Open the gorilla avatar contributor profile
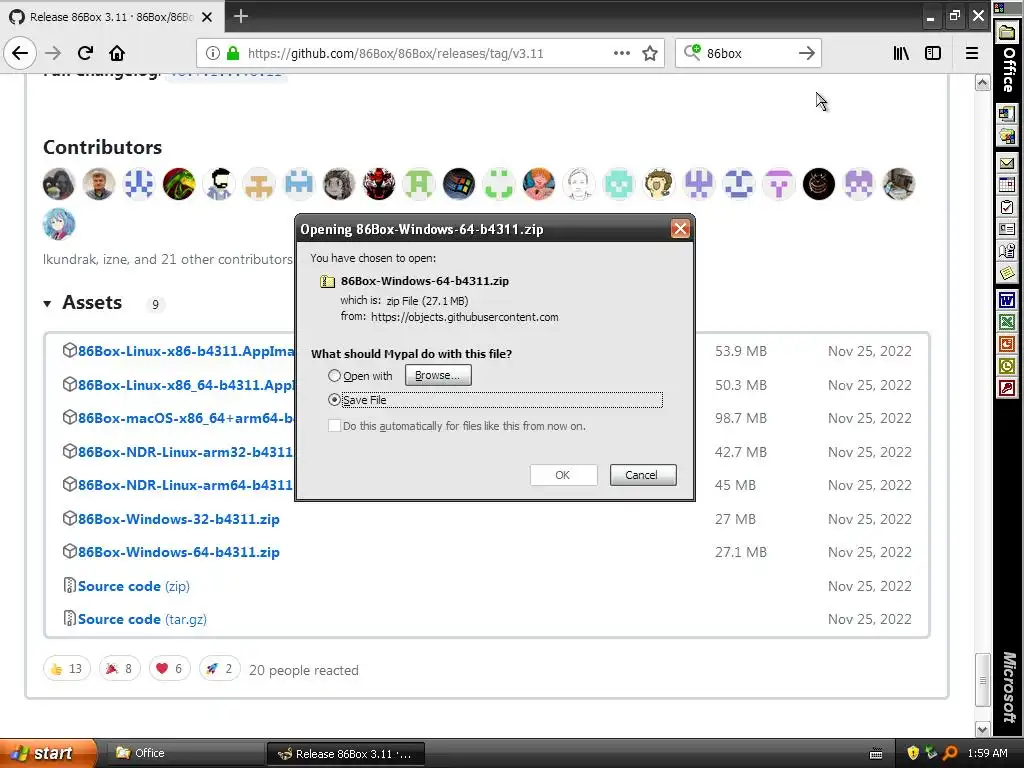 pyautogui.click(x=59, y=184)
